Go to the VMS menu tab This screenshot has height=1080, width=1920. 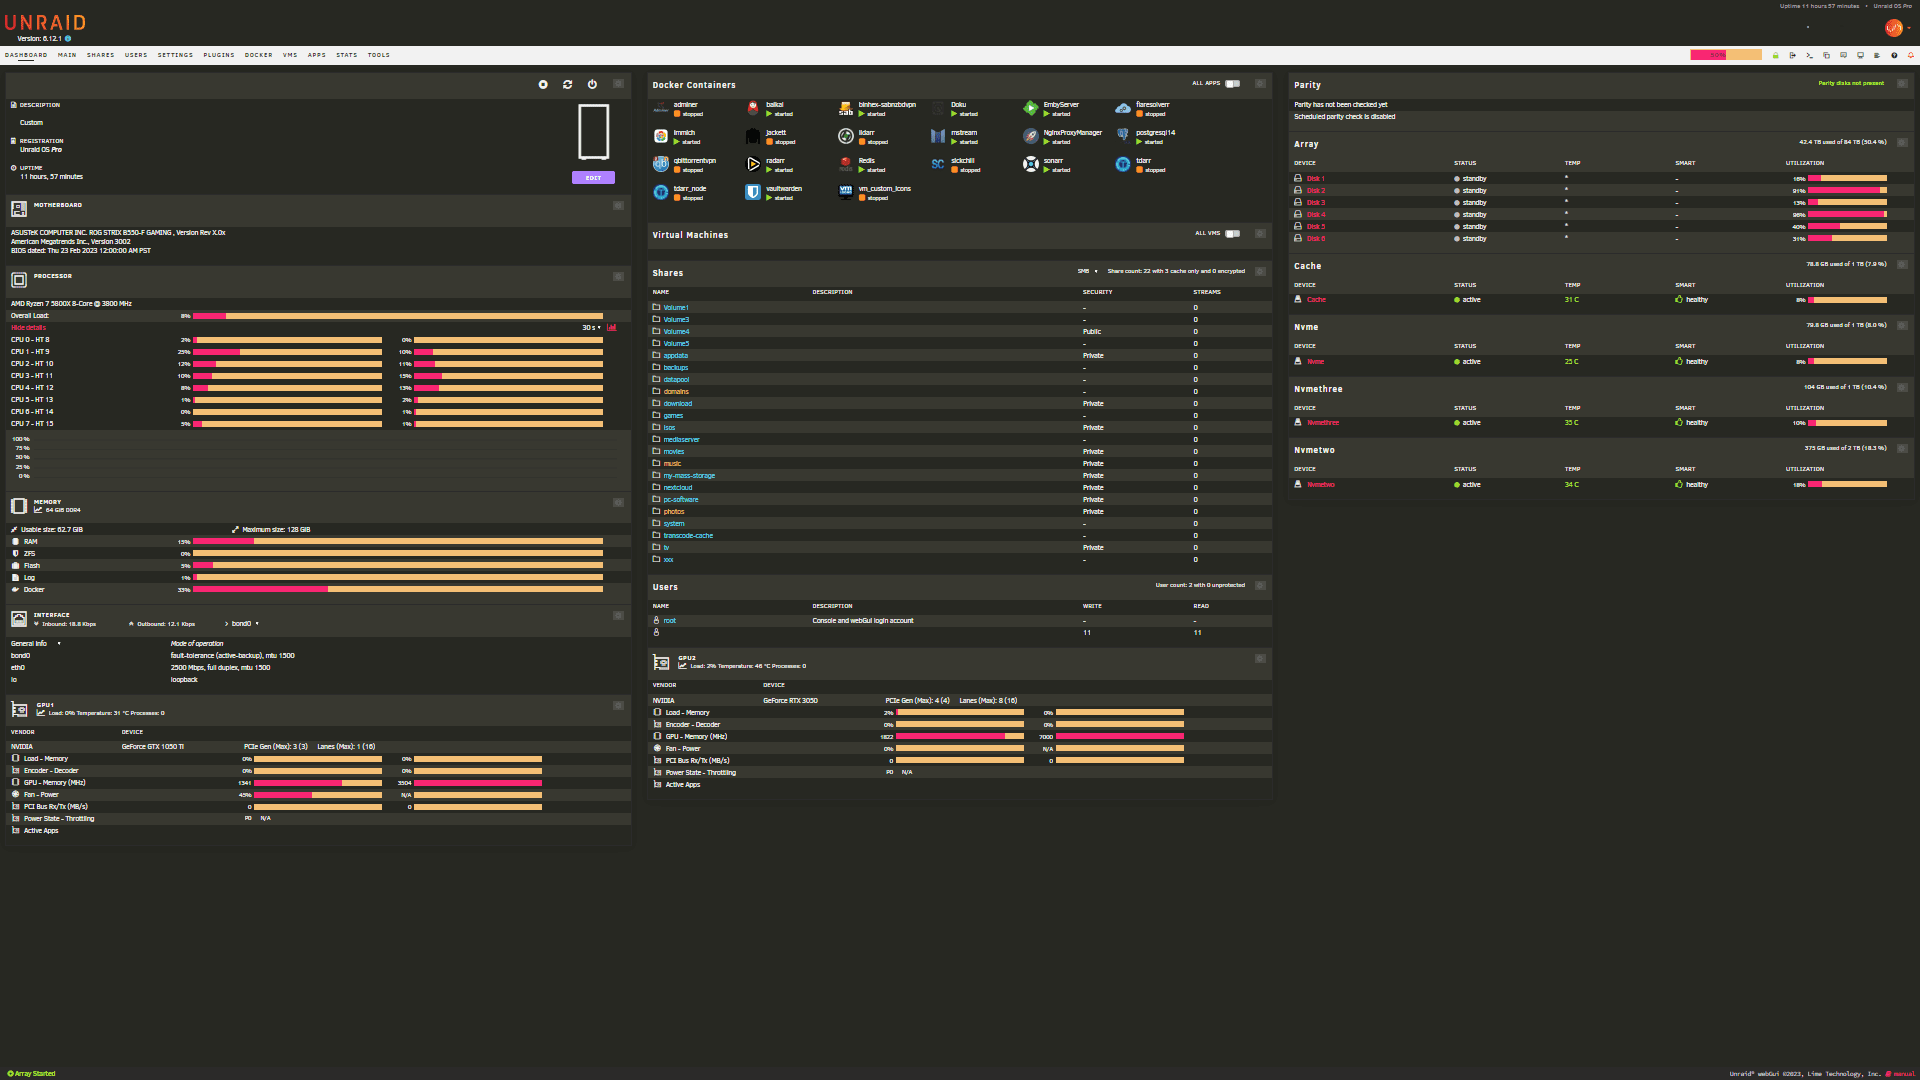coord(290,55)
